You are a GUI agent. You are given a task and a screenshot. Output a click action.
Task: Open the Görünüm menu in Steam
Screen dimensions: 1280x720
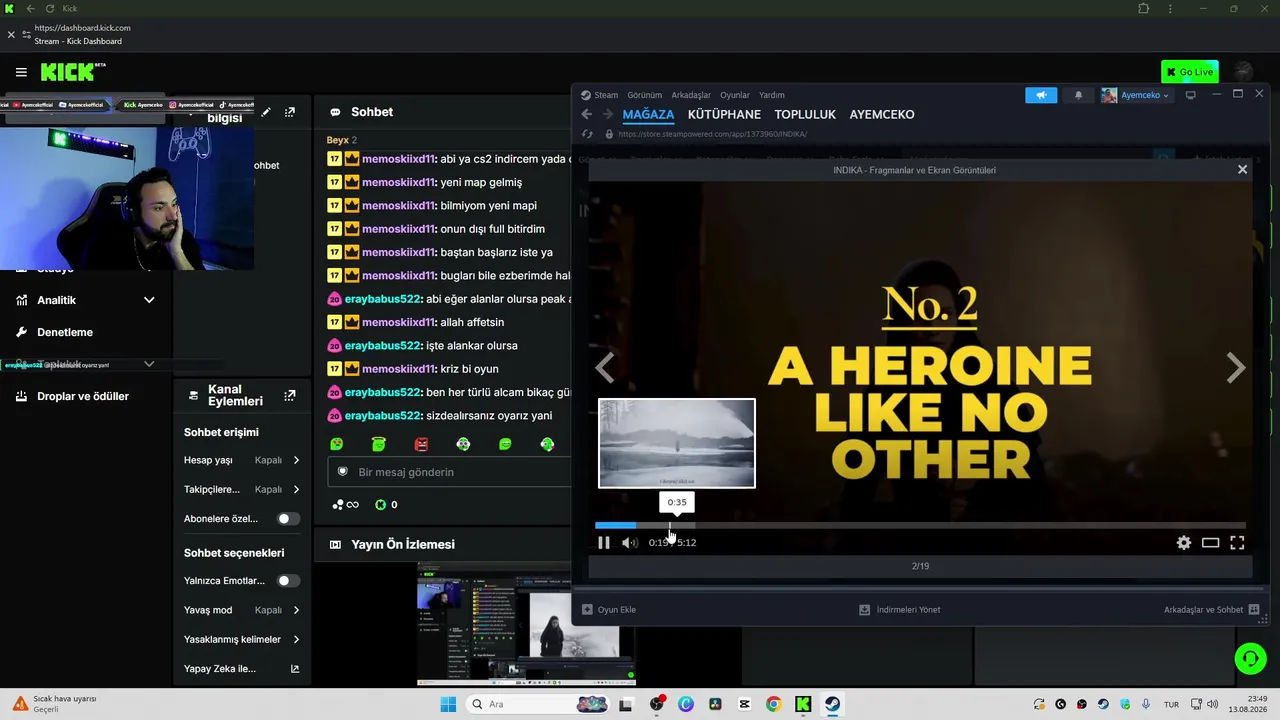(x=644, y=95)
